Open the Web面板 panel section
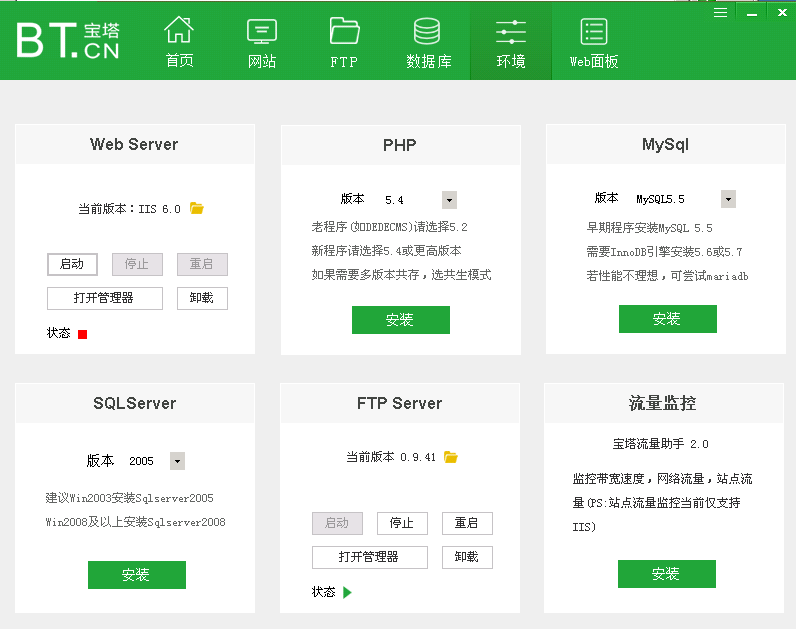The image size is (796, 629). 593,43
